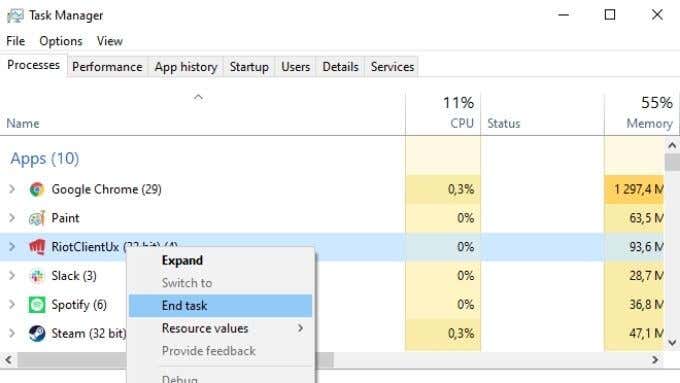The height and width of the screenshot is (383, 680).
Task: Expand the Google Chrome process group
Action: 12,189
